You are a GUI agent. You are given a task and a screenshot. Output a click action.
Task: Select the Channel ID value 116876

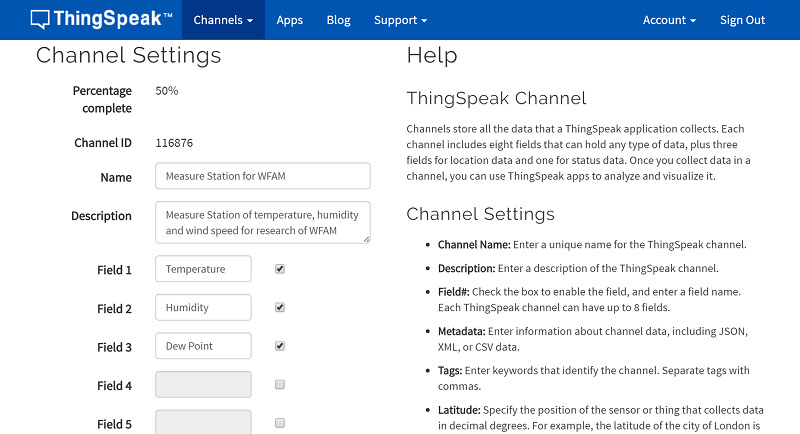(x=174, y=143)
